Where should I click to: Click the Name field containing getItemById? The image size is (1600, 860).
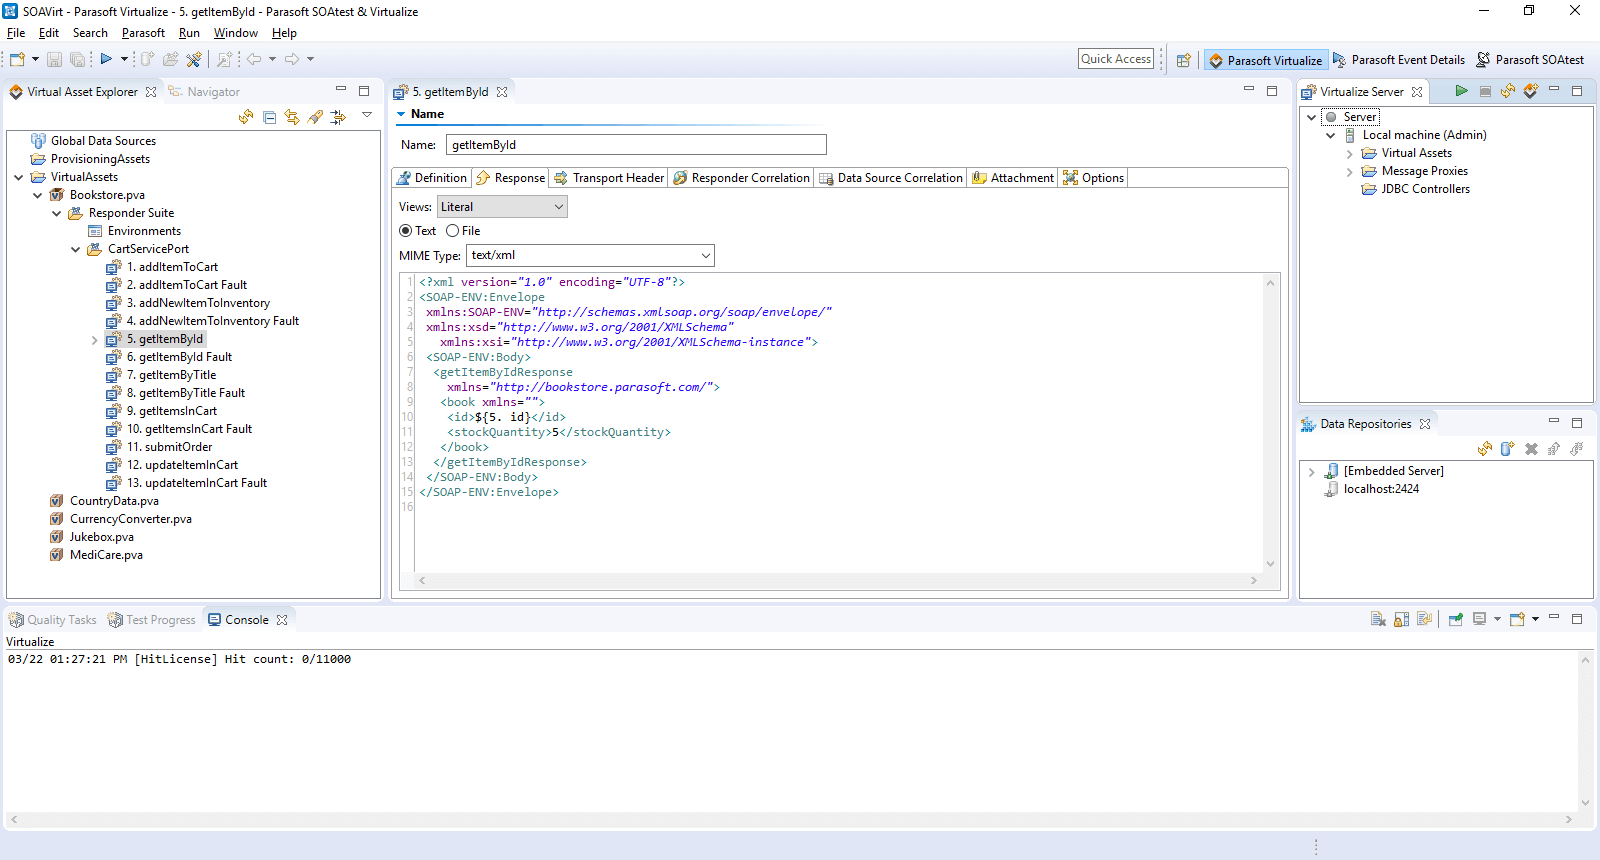tap(636, 145)
